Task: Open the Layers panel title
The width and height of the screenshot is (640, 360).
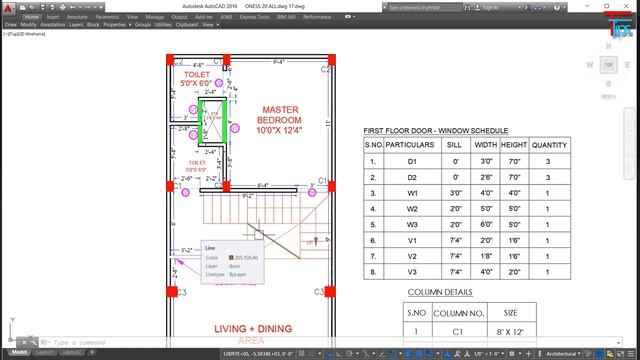Action: click(76, 25)
